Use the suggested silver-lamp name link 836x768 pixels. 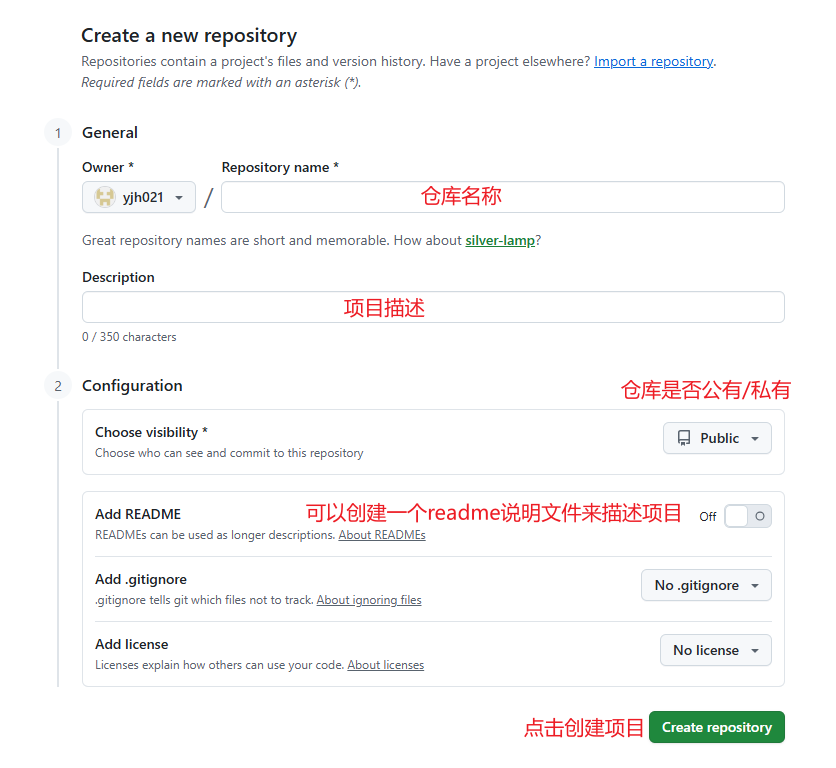tap(499, 240)
